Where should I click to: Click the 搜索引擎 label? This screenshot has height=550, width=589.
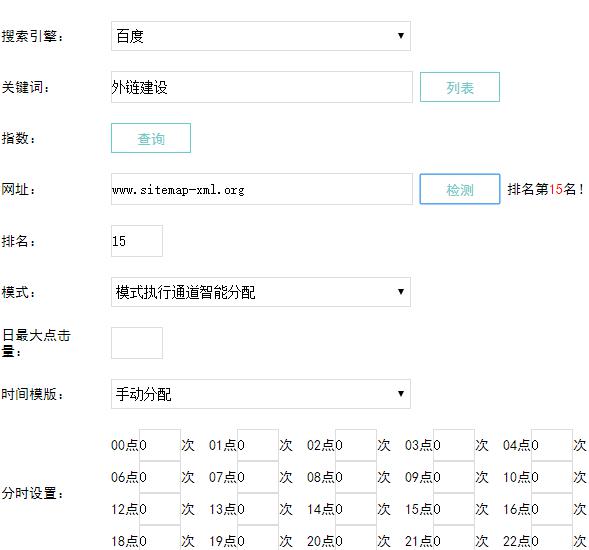[x=33, y=36]
